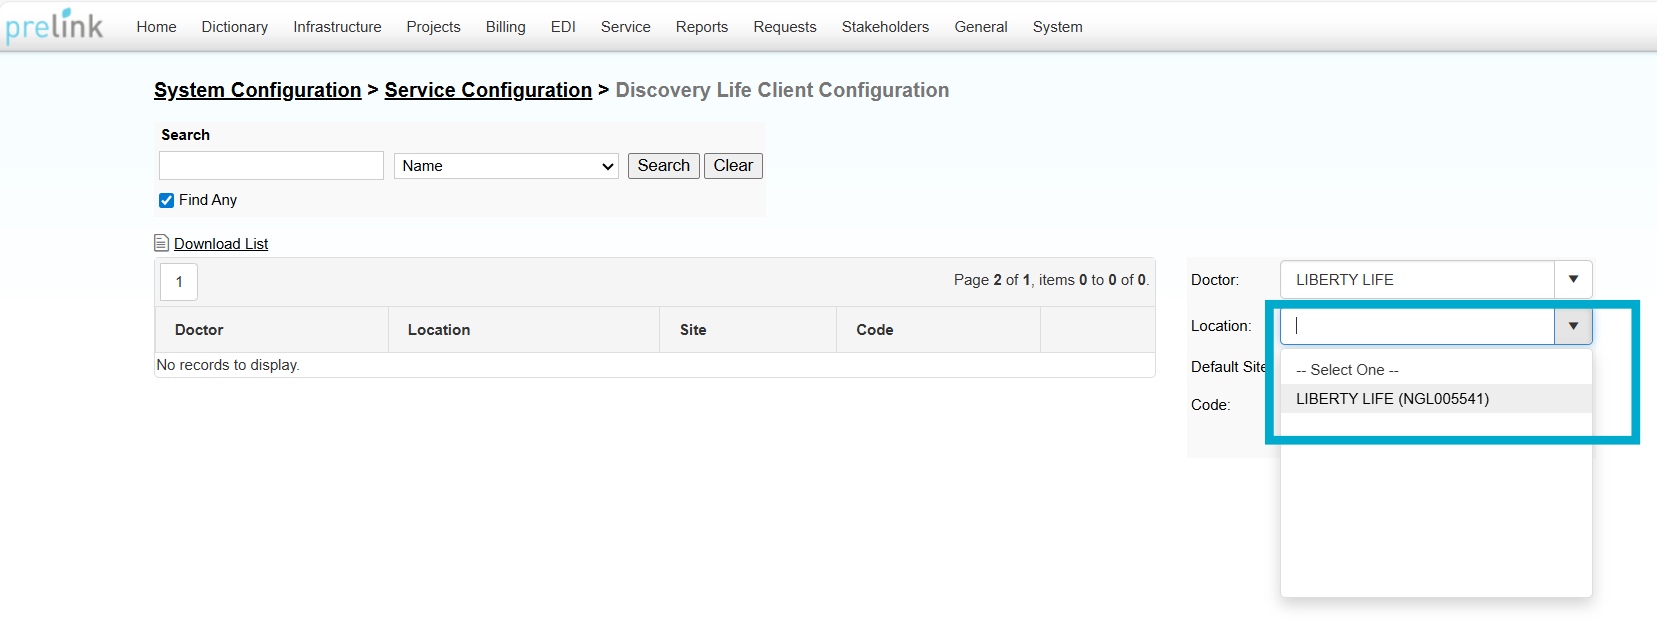
Task: Go to Service Configuration breadcrumb
Action: (488, 90)
